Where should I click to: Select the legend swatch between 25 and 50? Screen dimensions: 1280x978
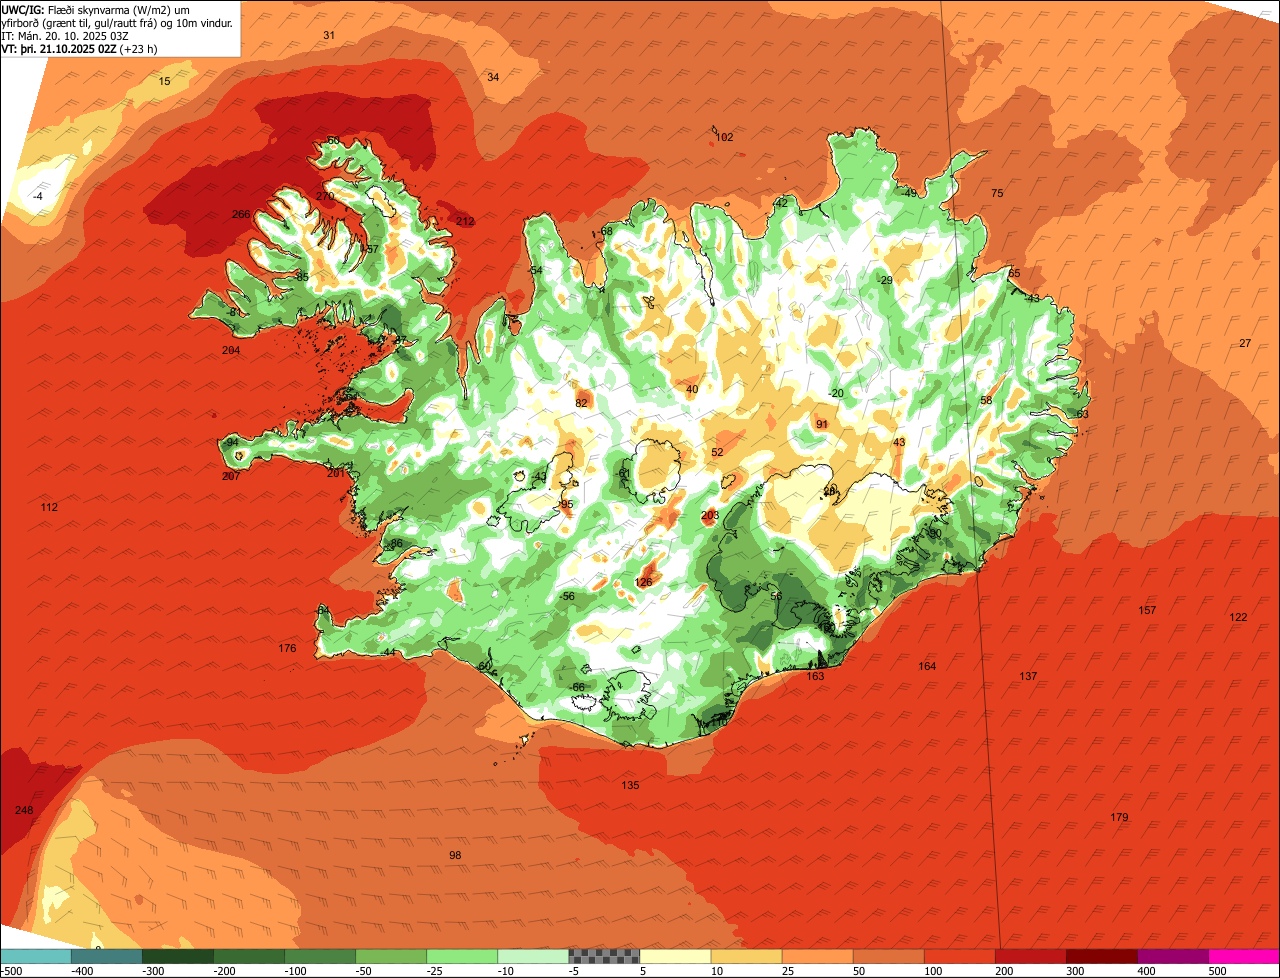[x=817, y=956]
